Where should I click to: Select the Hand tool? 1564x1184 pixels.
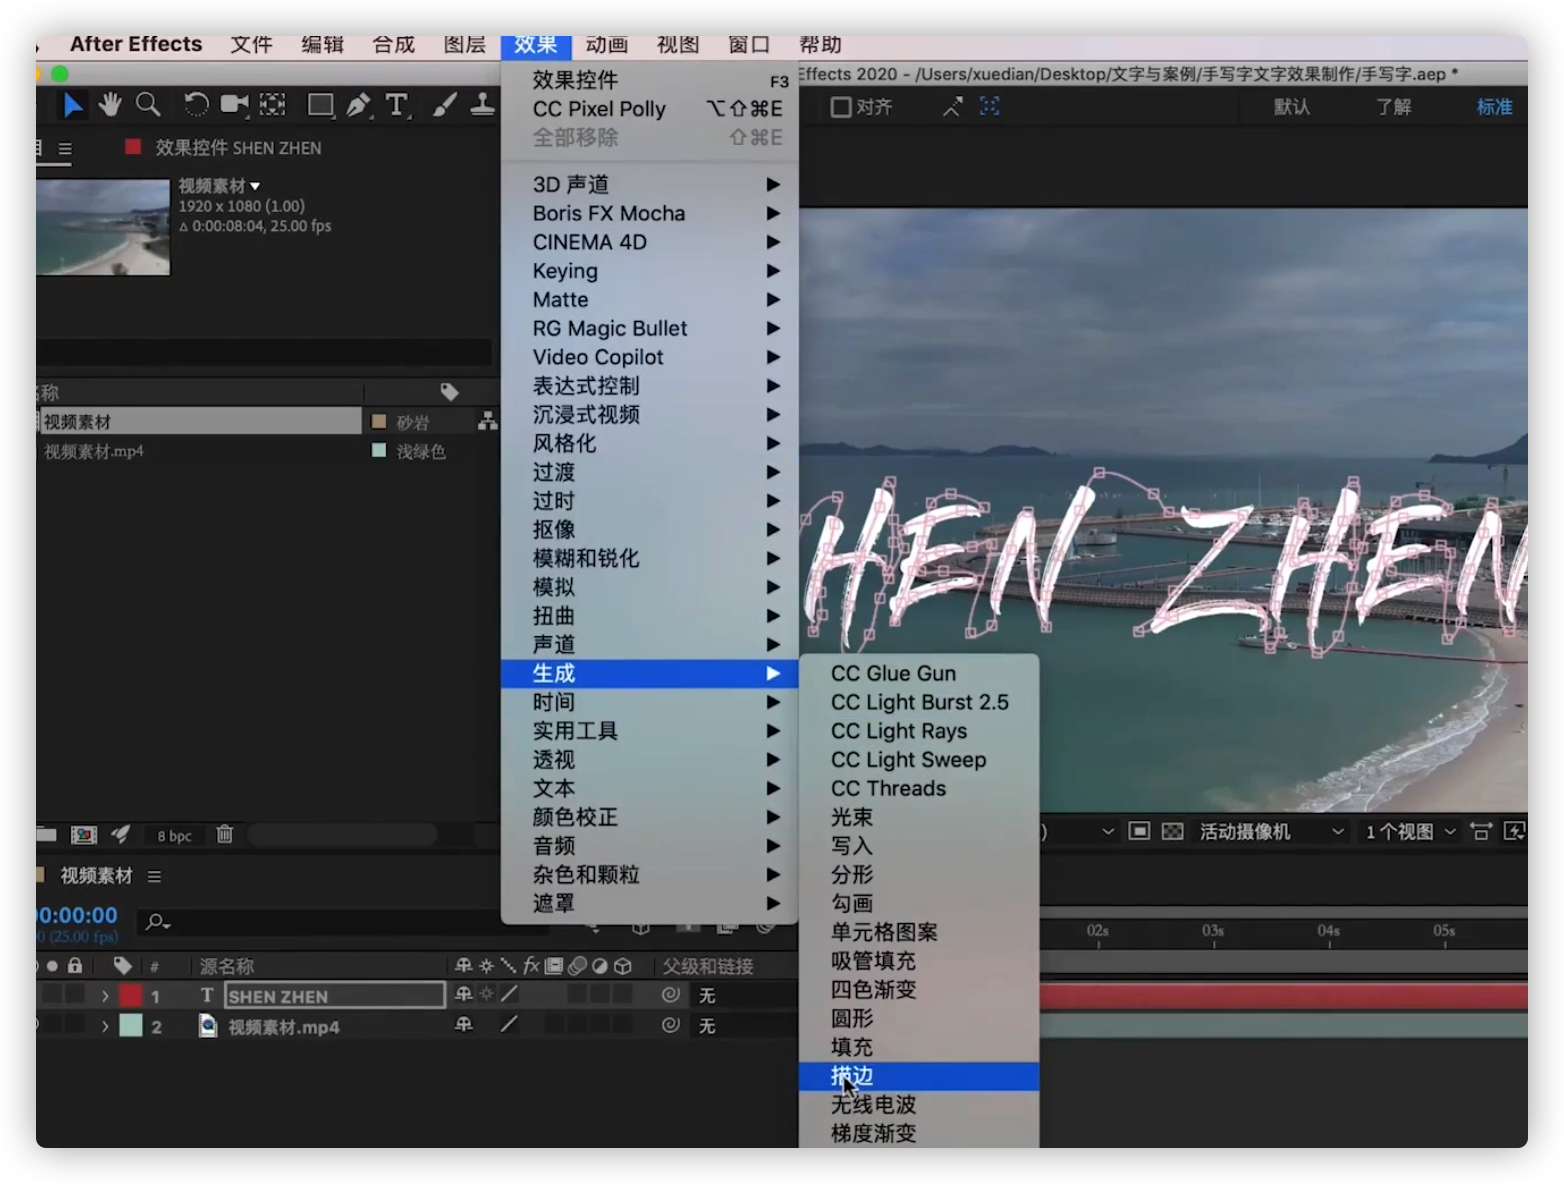(110, 104)
